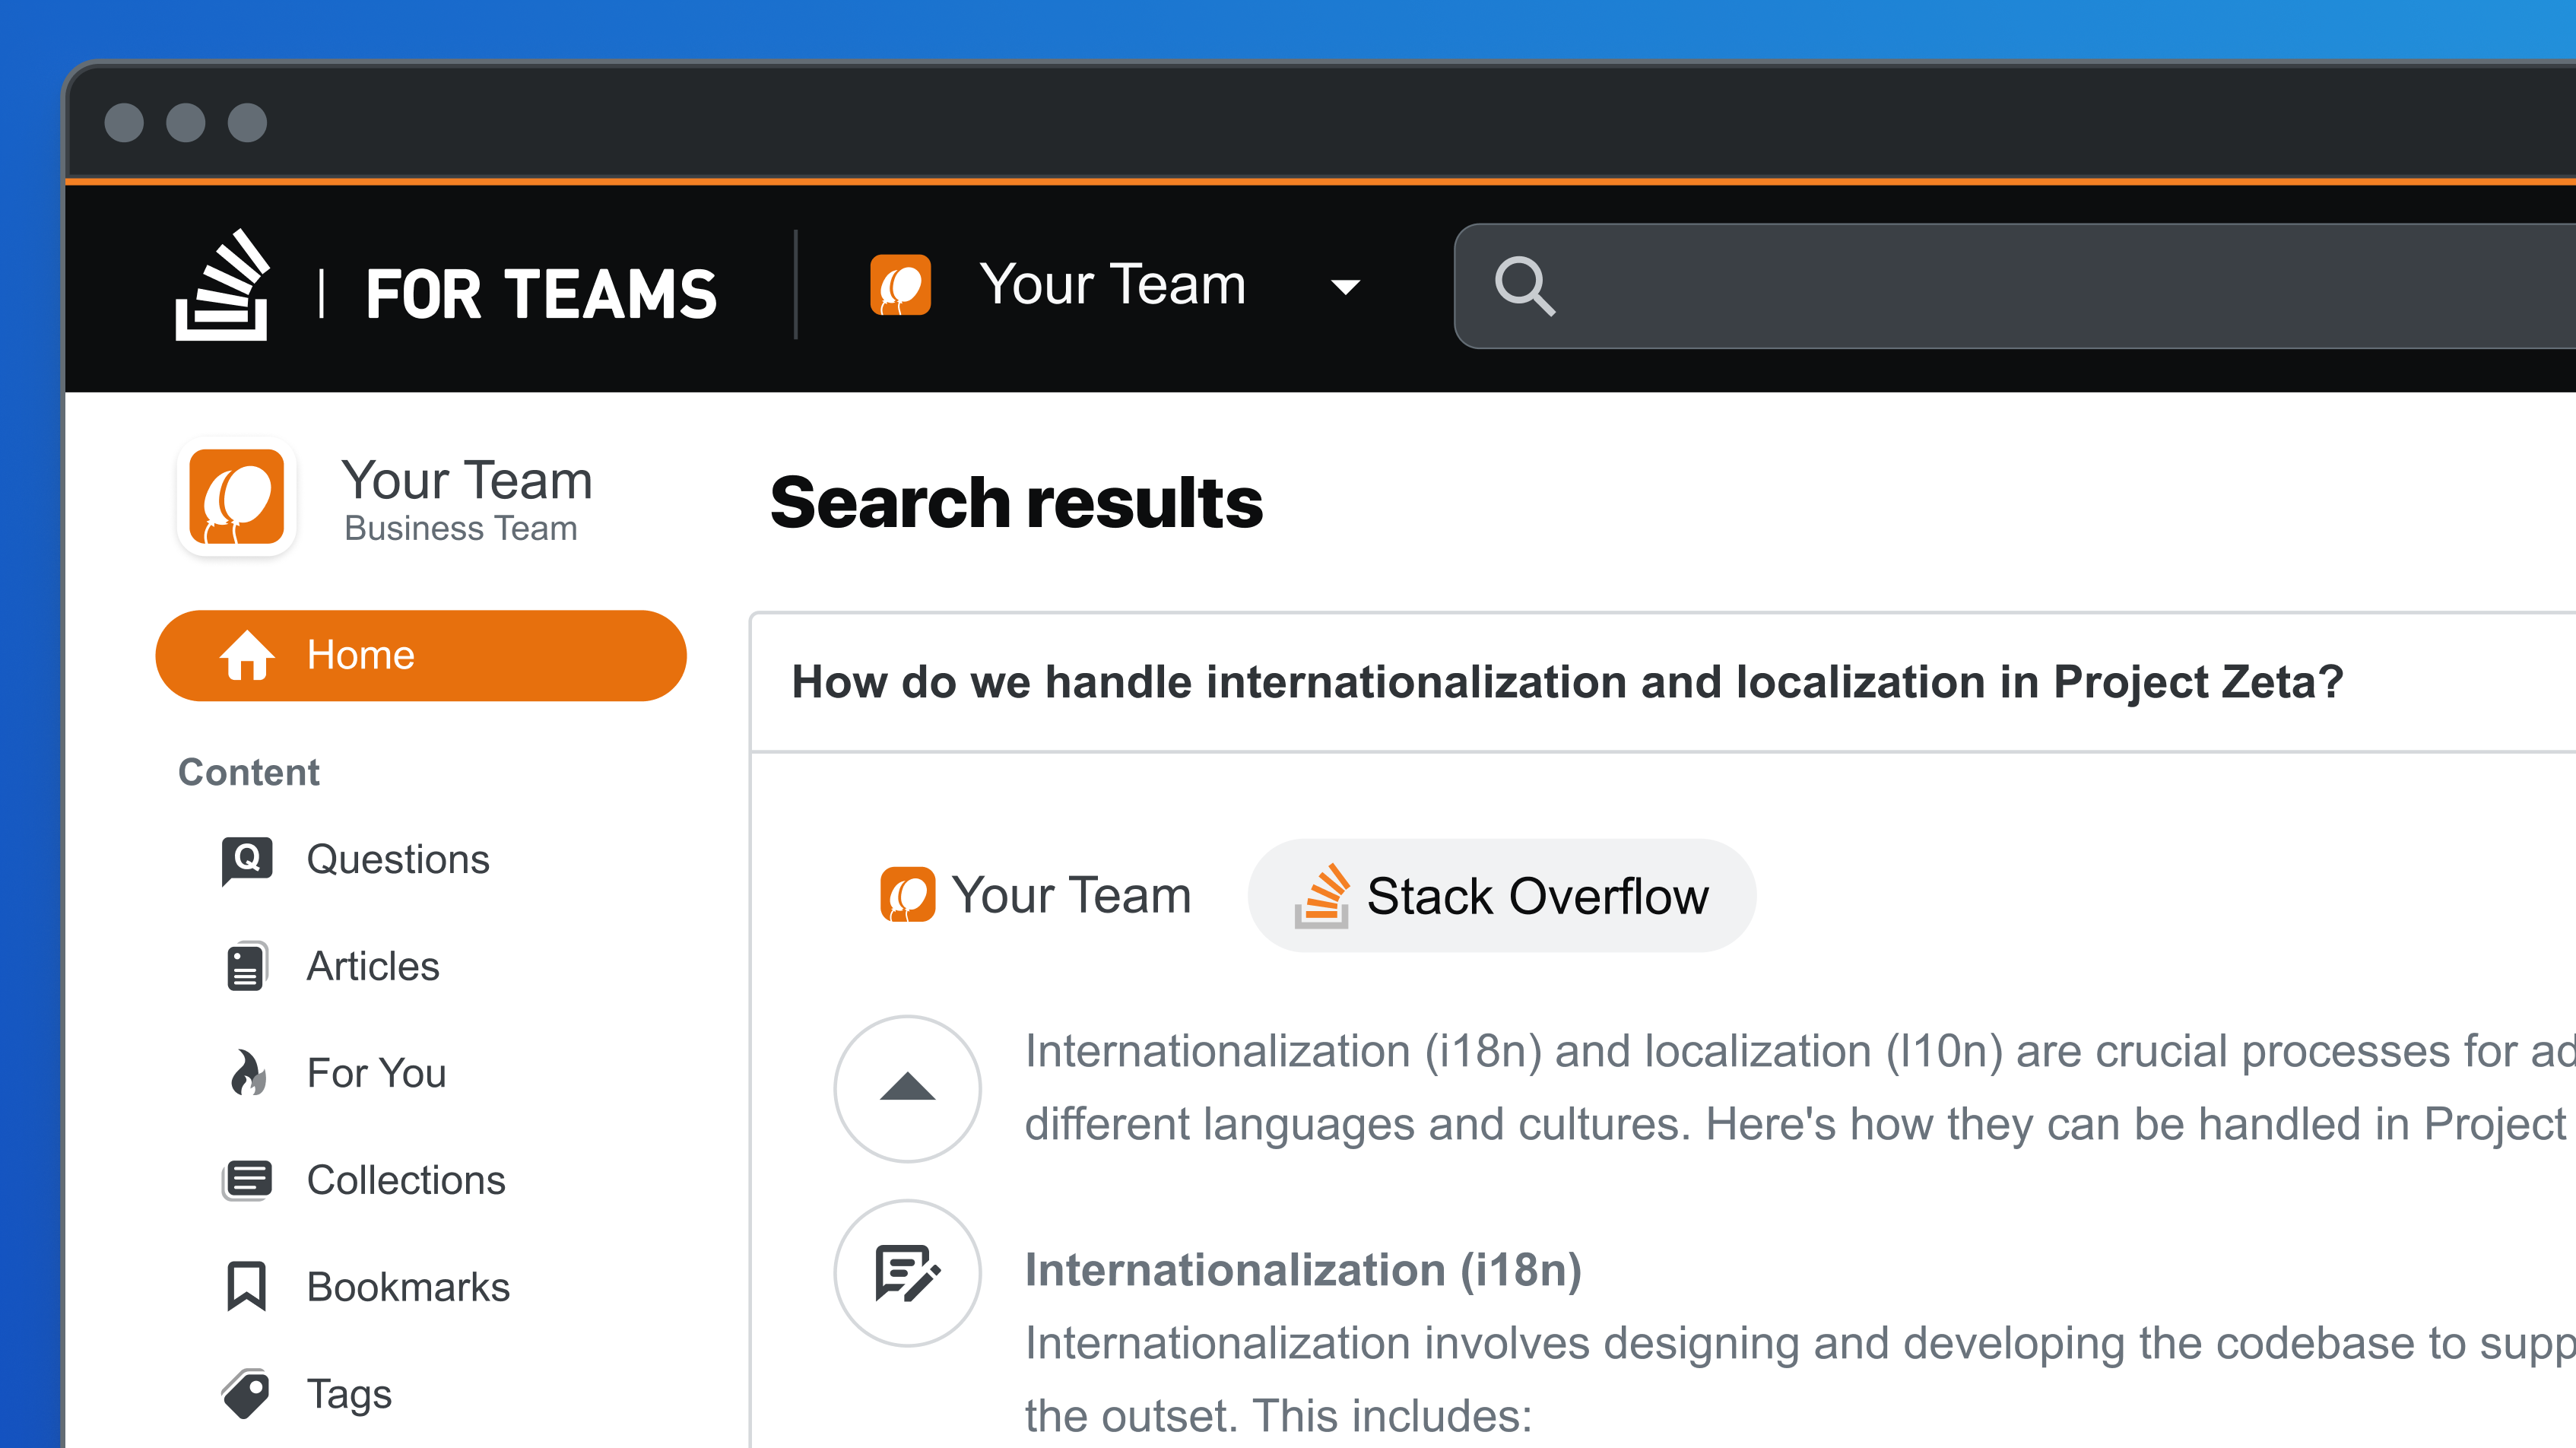Click the first gray window control dot
Image resolution: width=2576 pixels, height=1448 pixels.
pyautogui.click(x=124, y=122)
